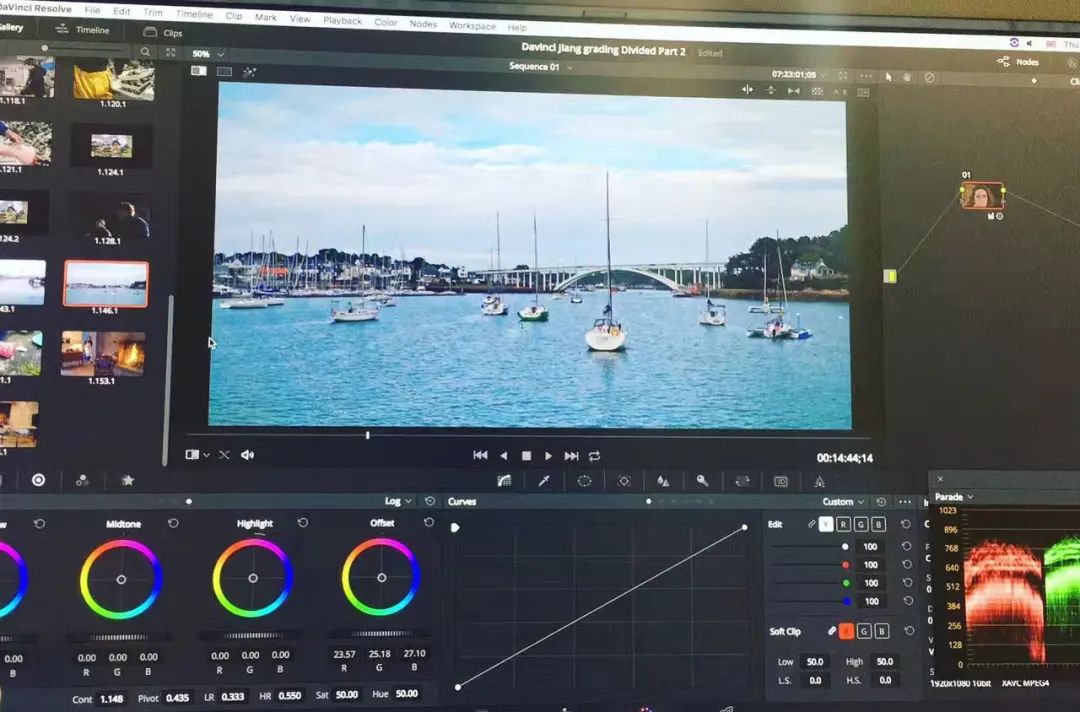
Task: Open the 3D stereoscopic palette icon
Action: tap(781, 481)
